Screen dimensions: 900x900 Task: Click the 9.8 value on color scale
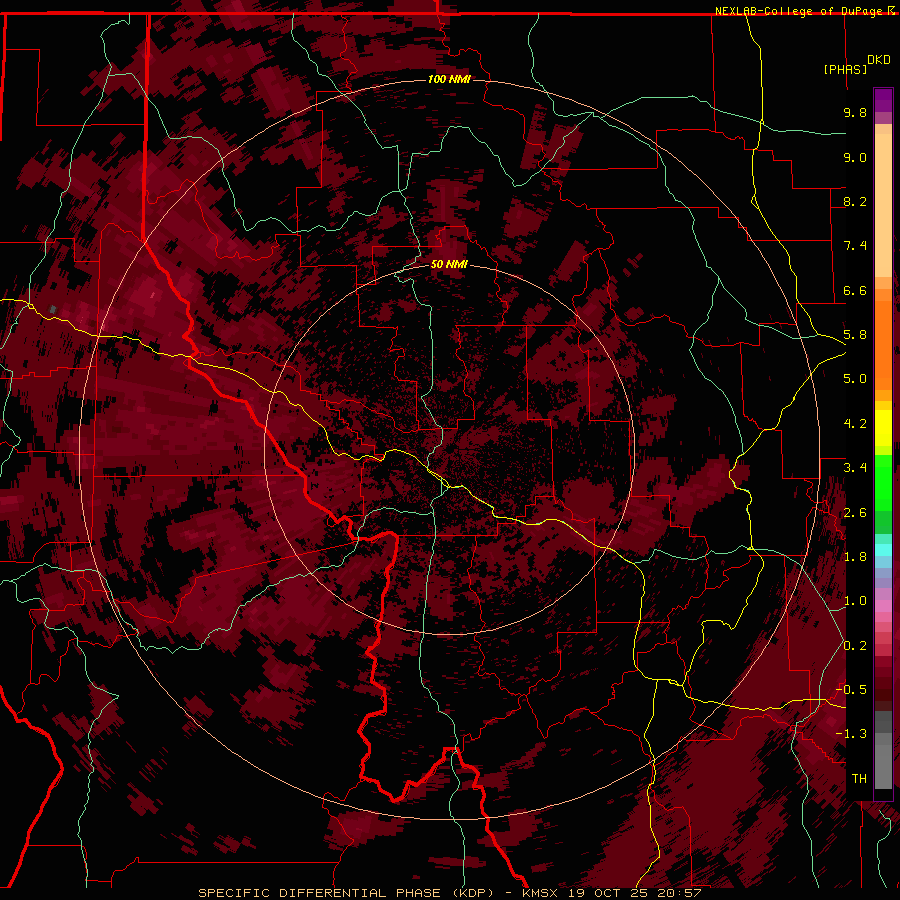[x=855, y=112]
